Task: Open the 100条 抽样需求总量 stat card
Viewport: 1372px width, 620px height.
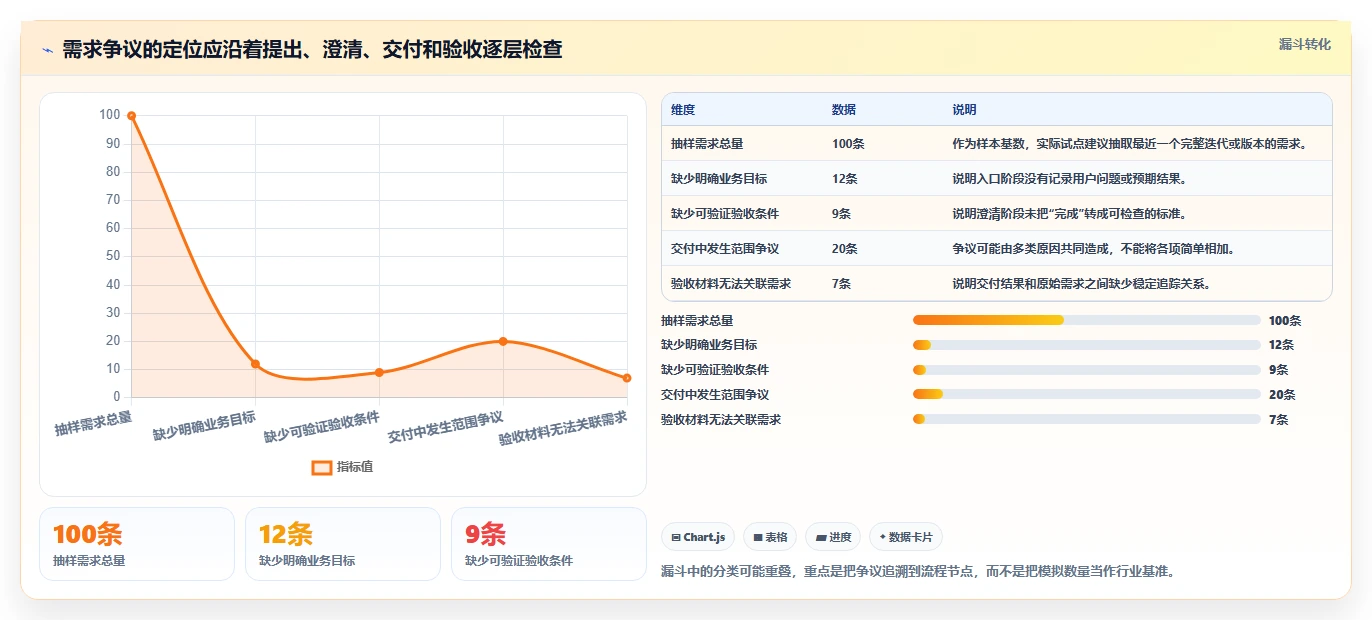Action: coord(137,544)
